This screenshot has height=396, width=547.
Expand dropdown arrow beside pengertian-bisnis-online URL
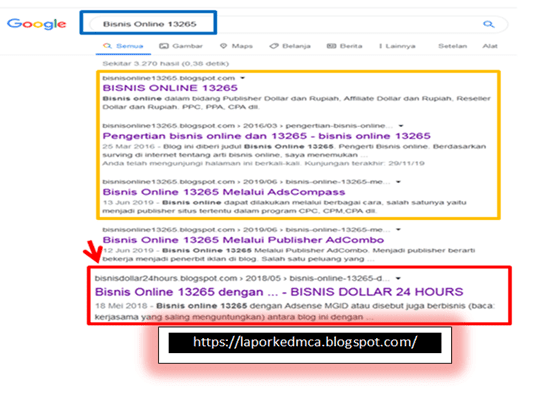pos(401,126)
